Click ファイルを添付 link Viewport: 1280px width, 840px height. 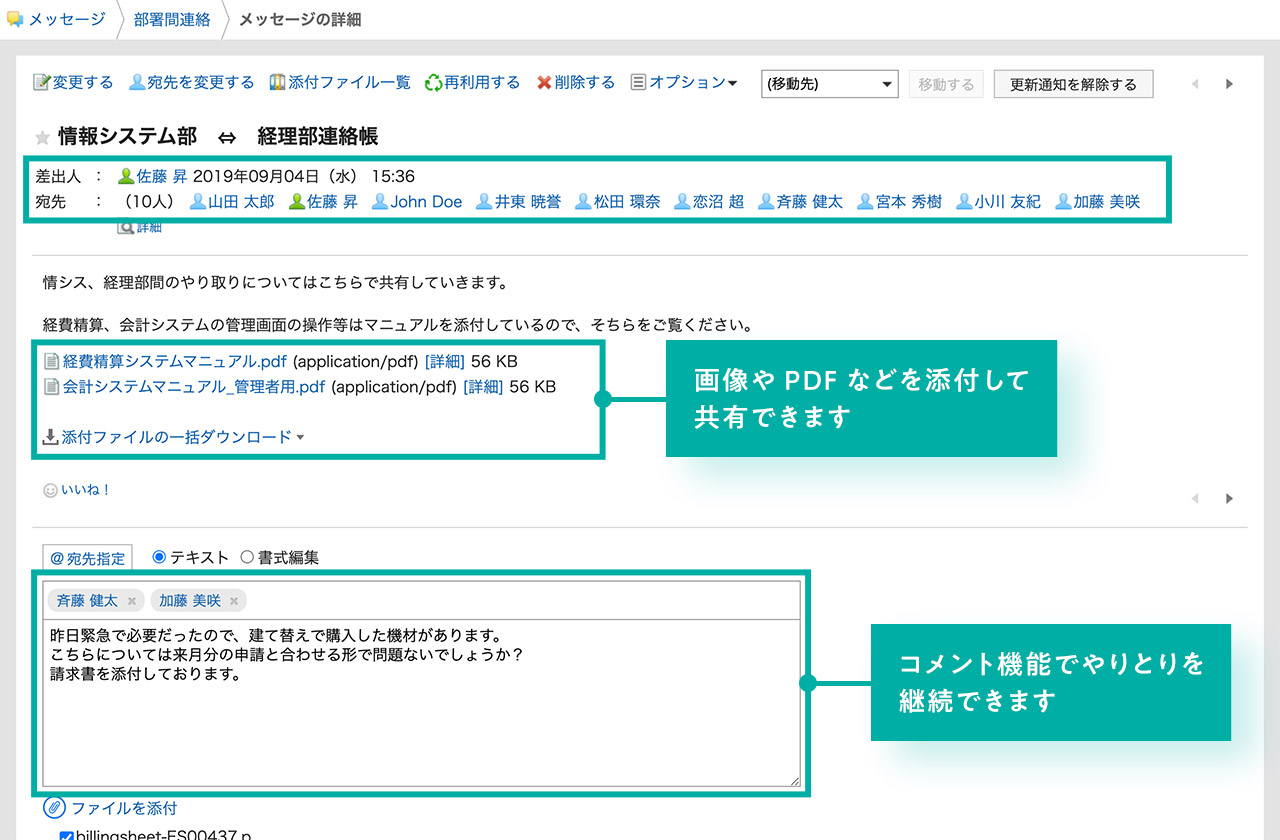coord(124,807)
